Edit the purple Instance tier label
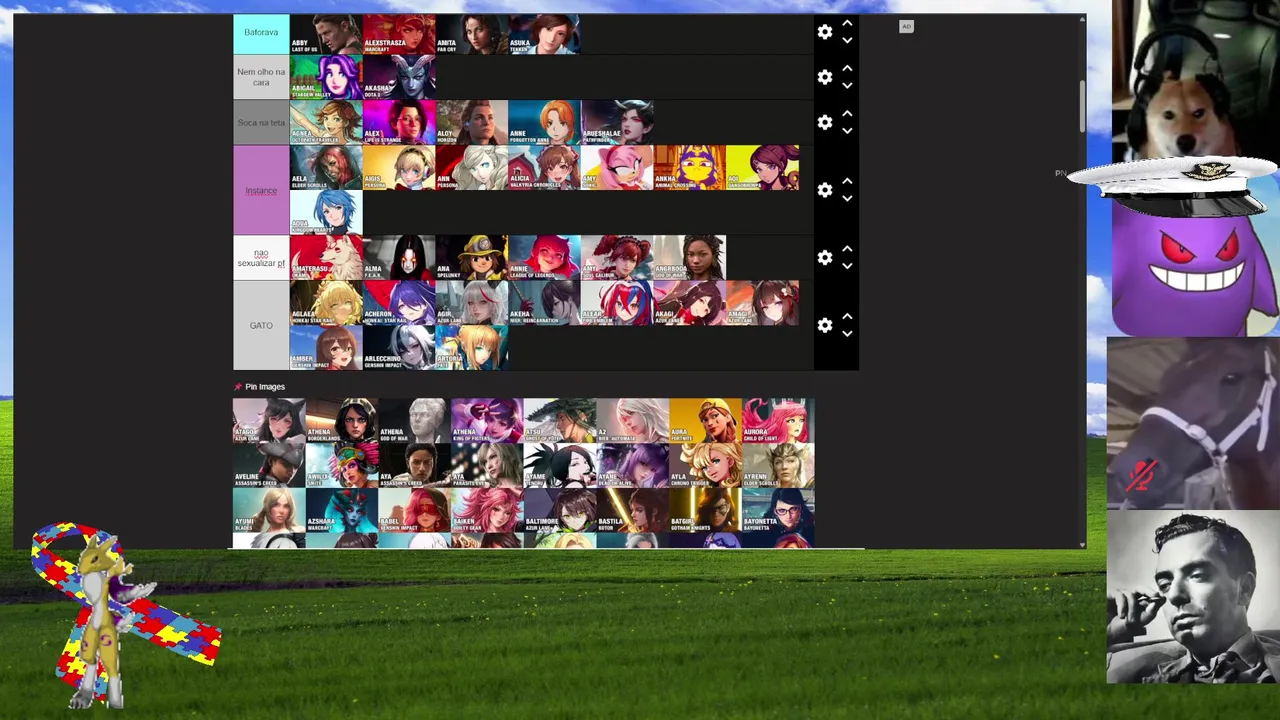1280x720 pixels. point(261,190)
